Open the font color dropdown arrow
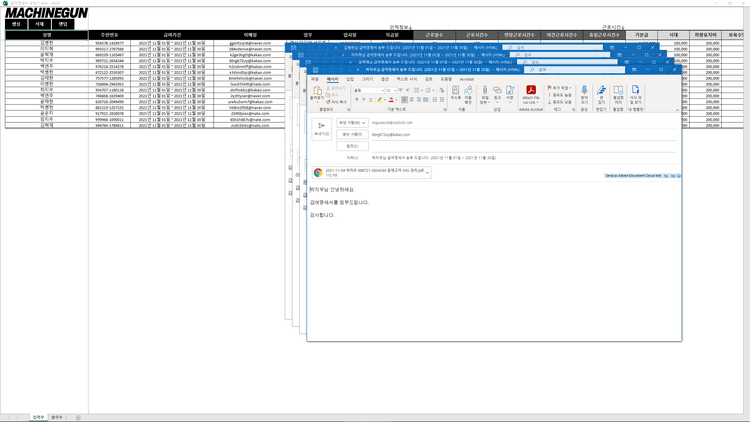The width and height of the screenshot is (750, 422). (x=397, y=100)
